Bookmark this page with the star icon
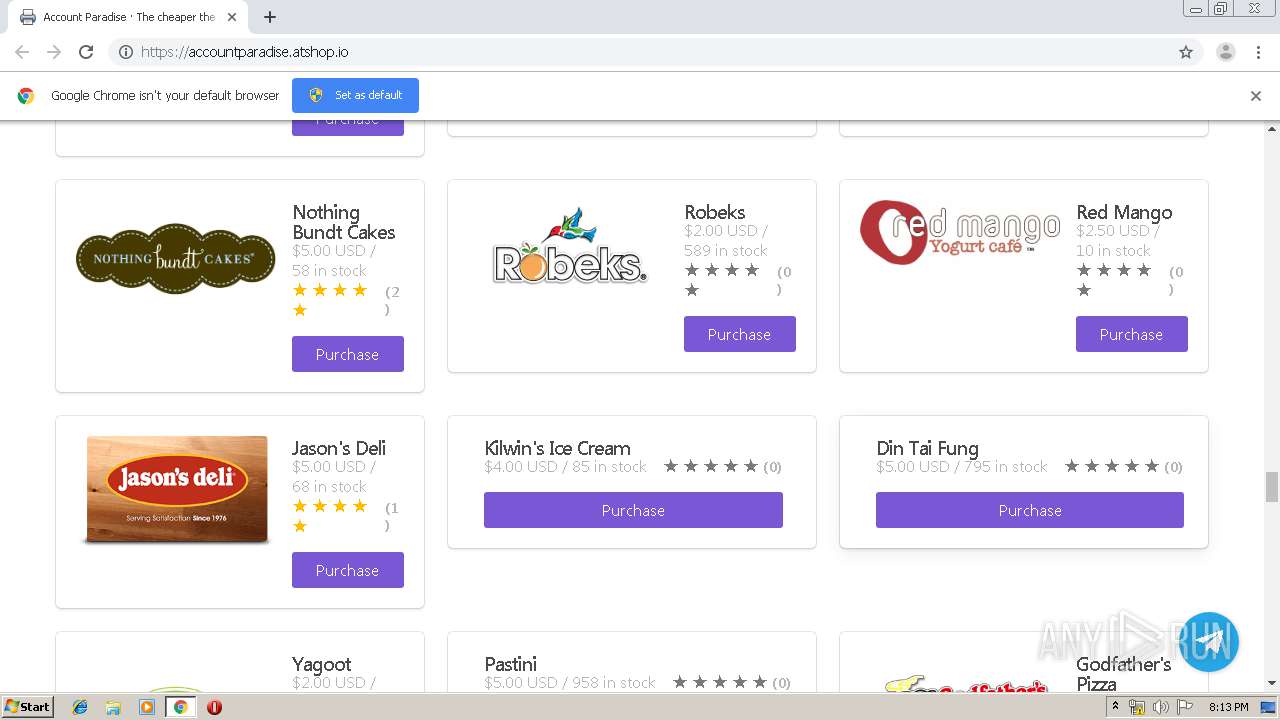Screen dimensions: 1280x720 [x=1186, y=52]
